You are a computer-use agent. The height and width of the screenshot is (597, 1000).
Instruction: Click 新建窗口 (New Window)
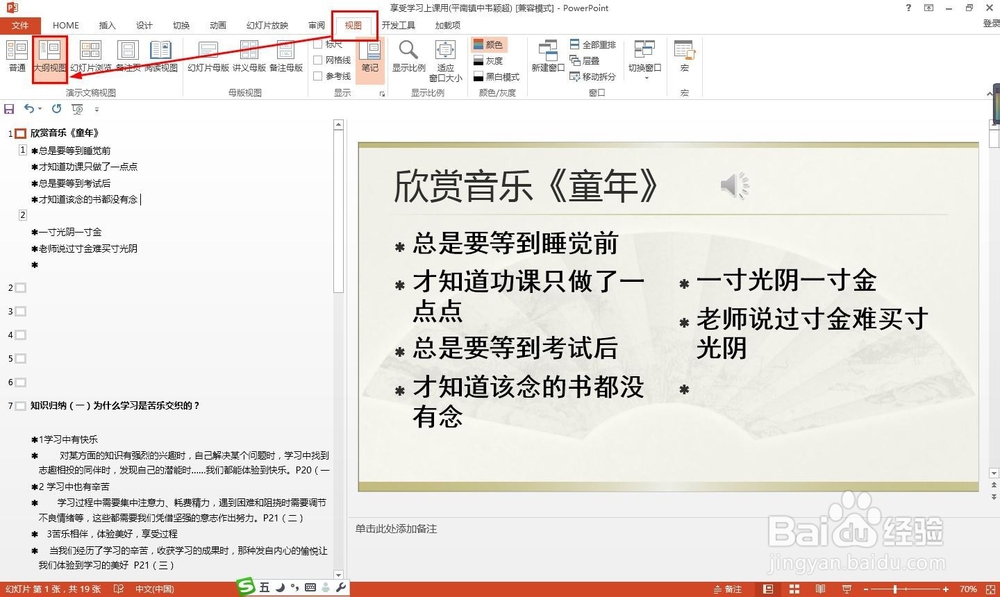[548, 56]
